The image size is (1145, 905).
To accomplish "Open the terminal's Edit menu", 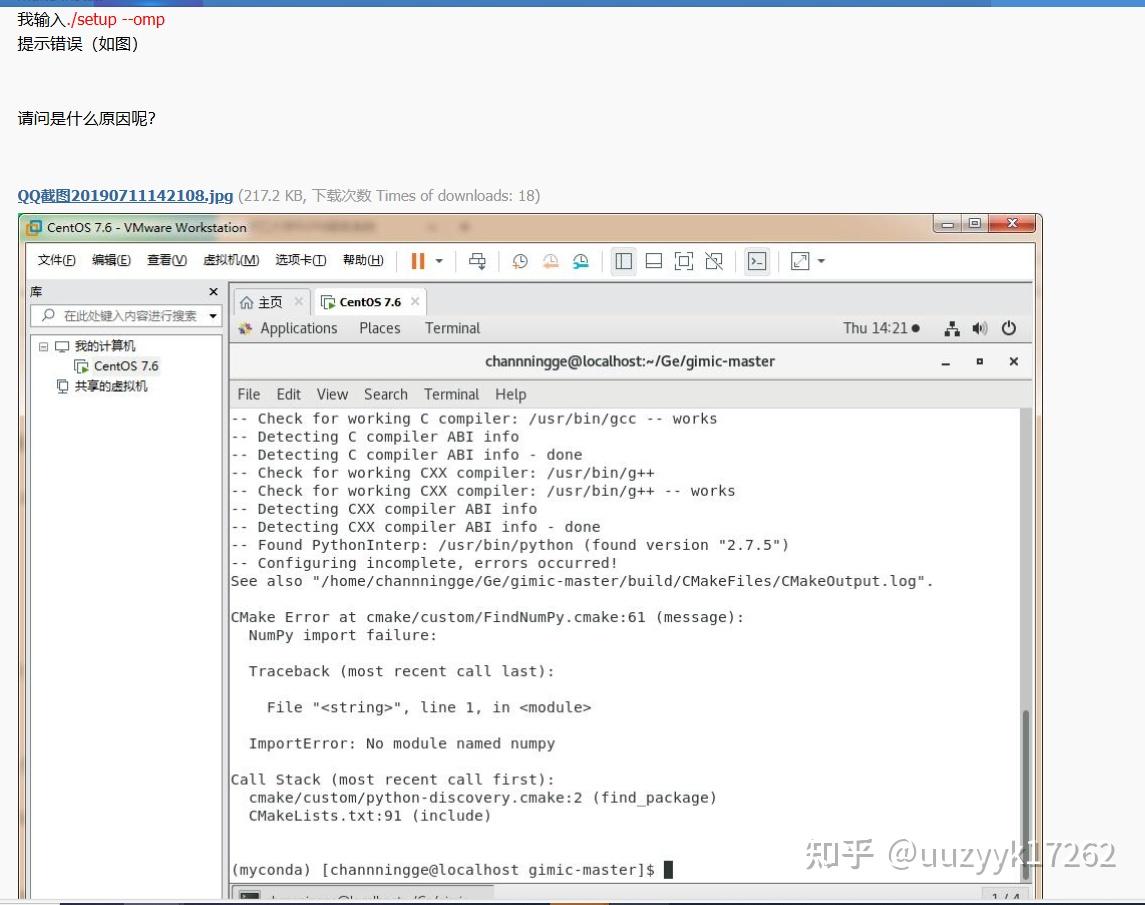I will point(288,394).
